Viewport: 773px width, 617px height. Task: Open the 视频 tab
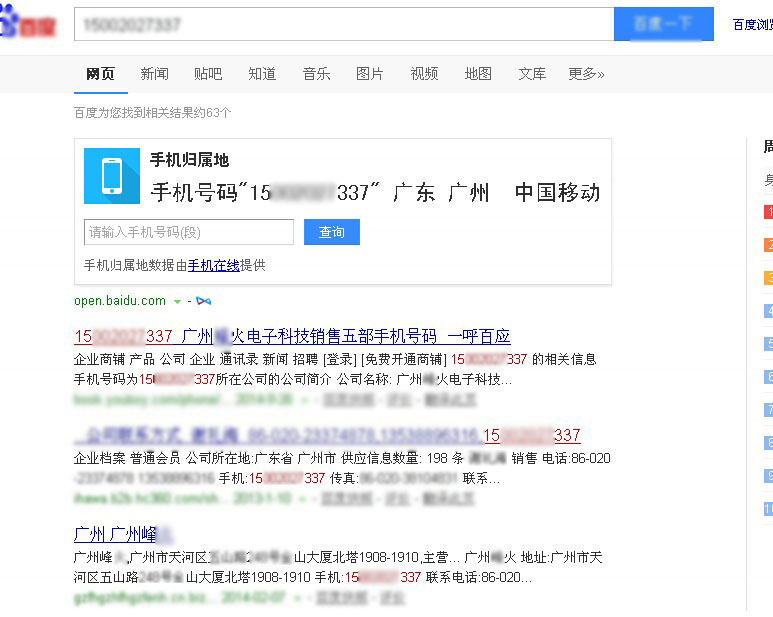tap(424, 74)
